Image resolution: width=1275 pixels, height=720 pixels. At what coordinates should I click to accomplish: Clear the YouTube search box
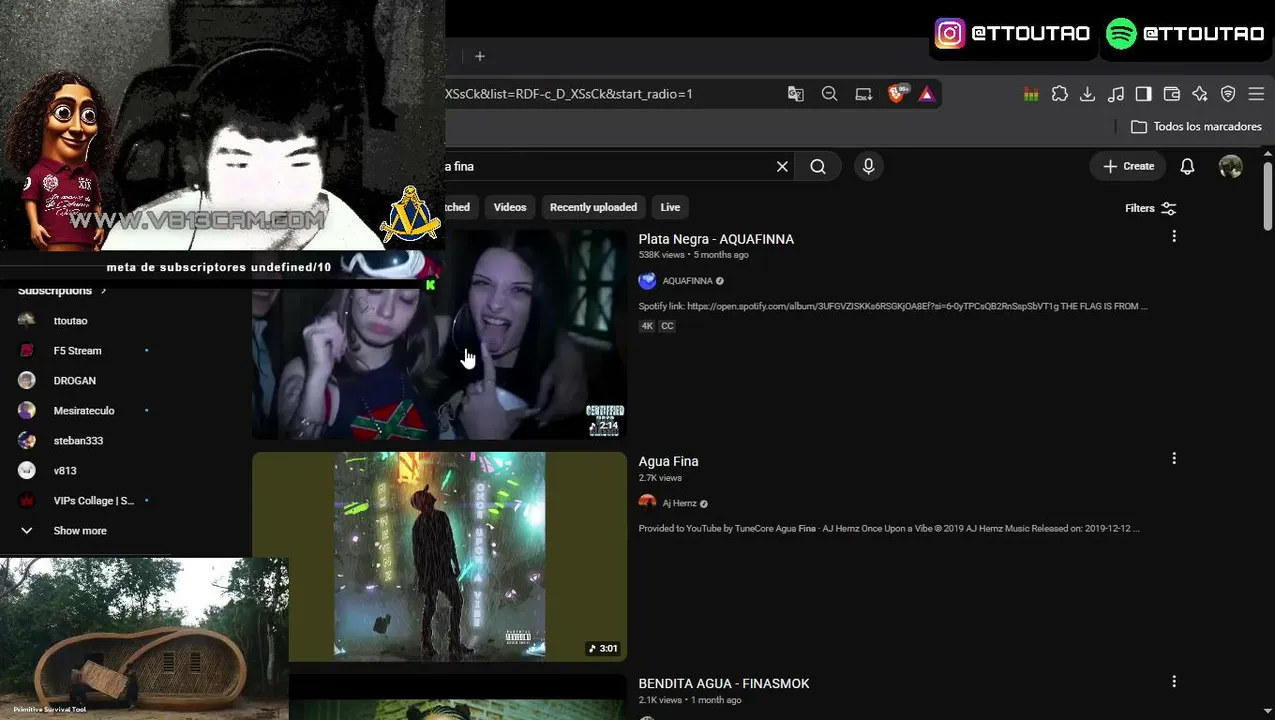click(782, 167)
